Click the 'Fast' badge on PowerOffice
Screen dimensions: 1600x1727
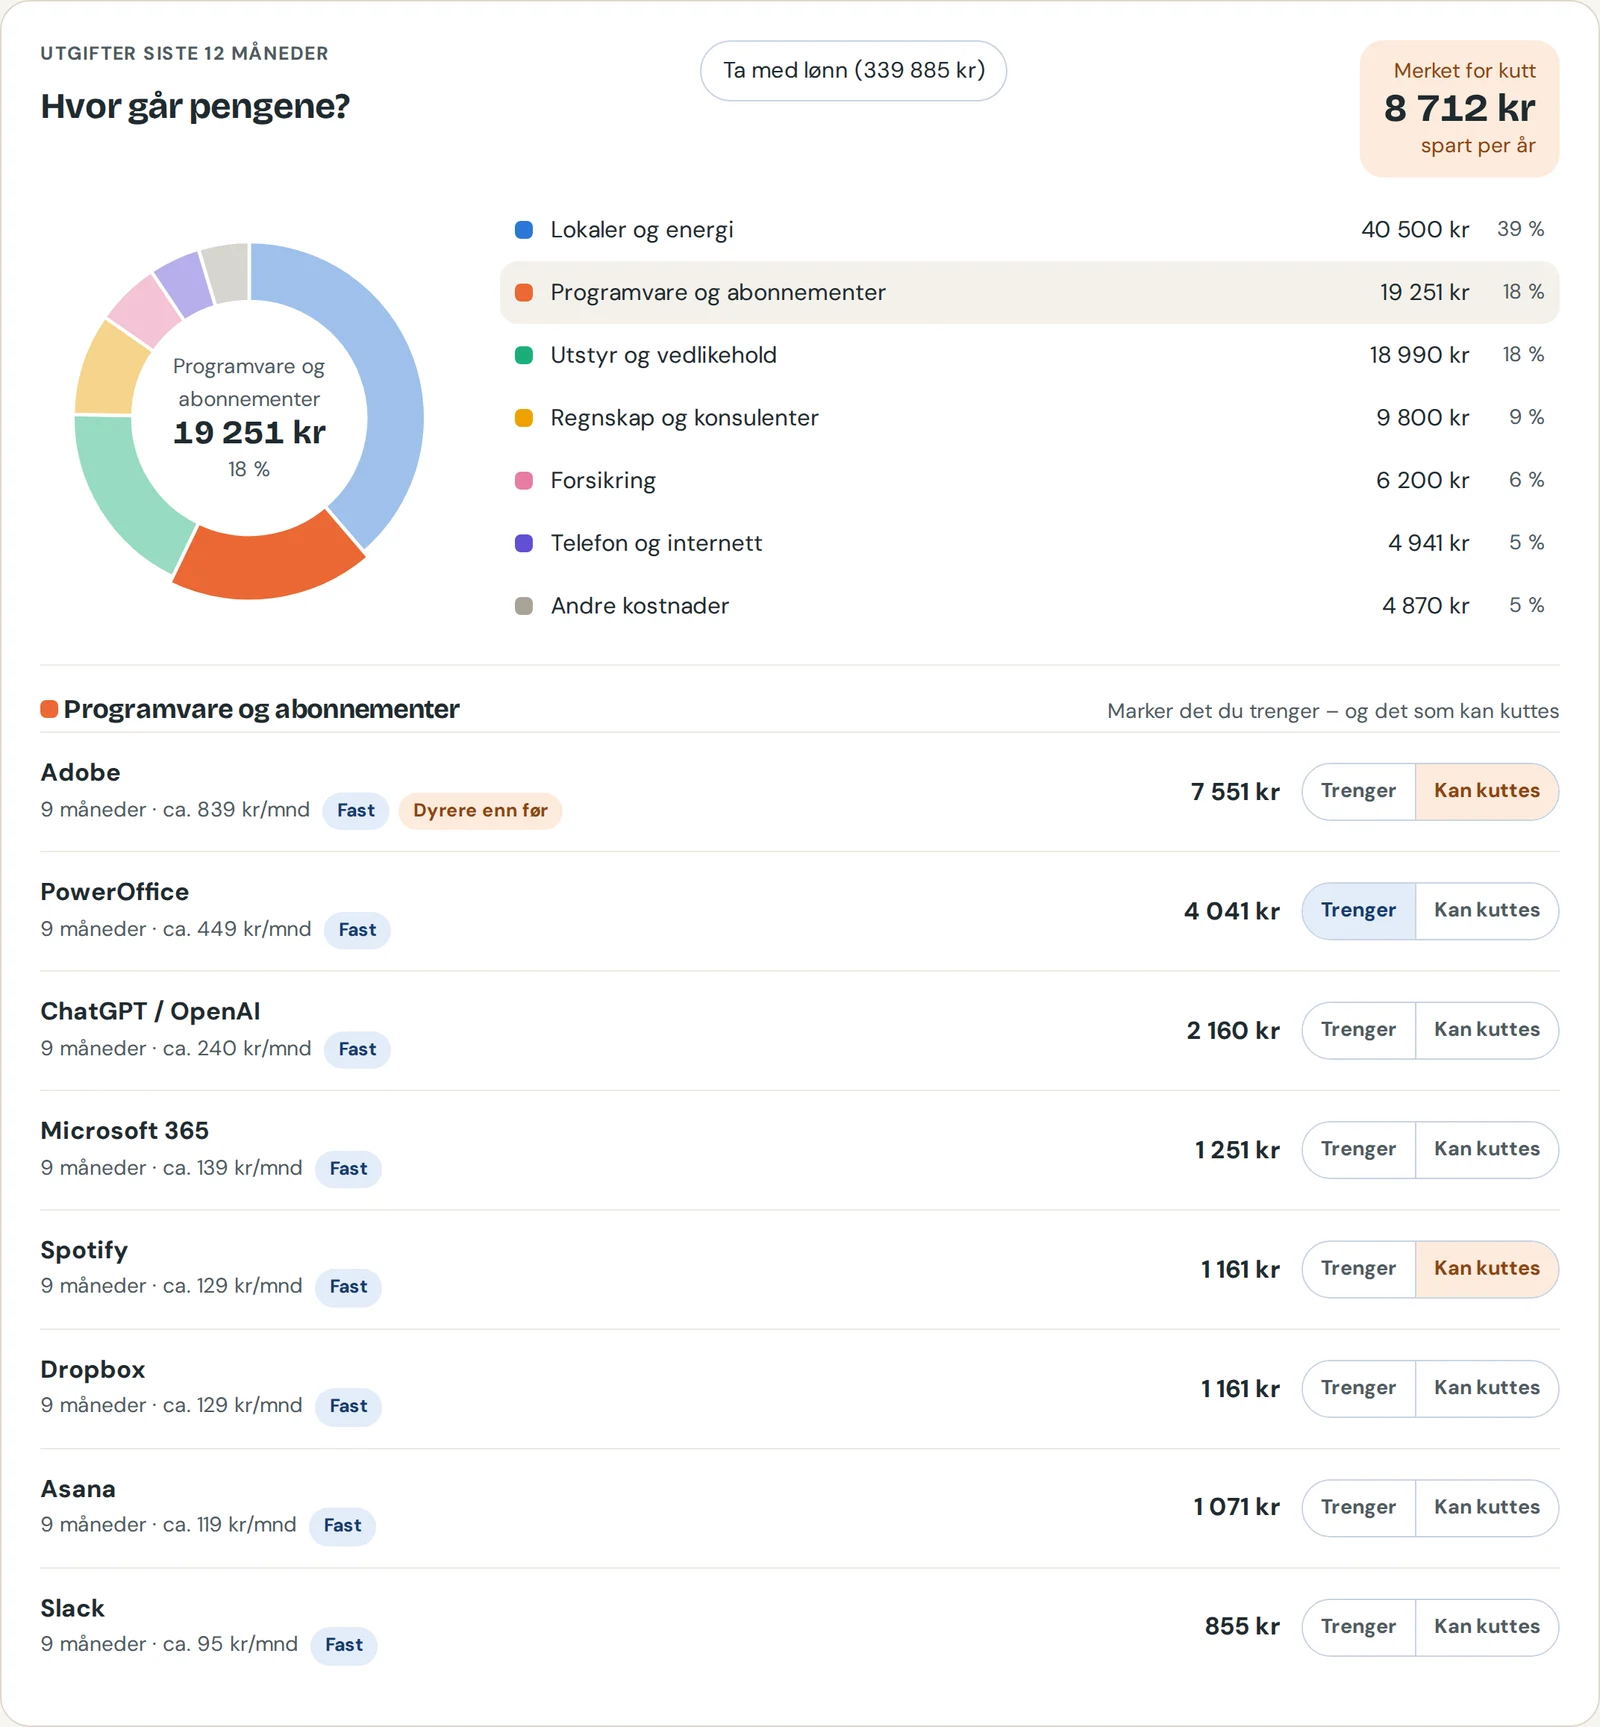(357, 930)
